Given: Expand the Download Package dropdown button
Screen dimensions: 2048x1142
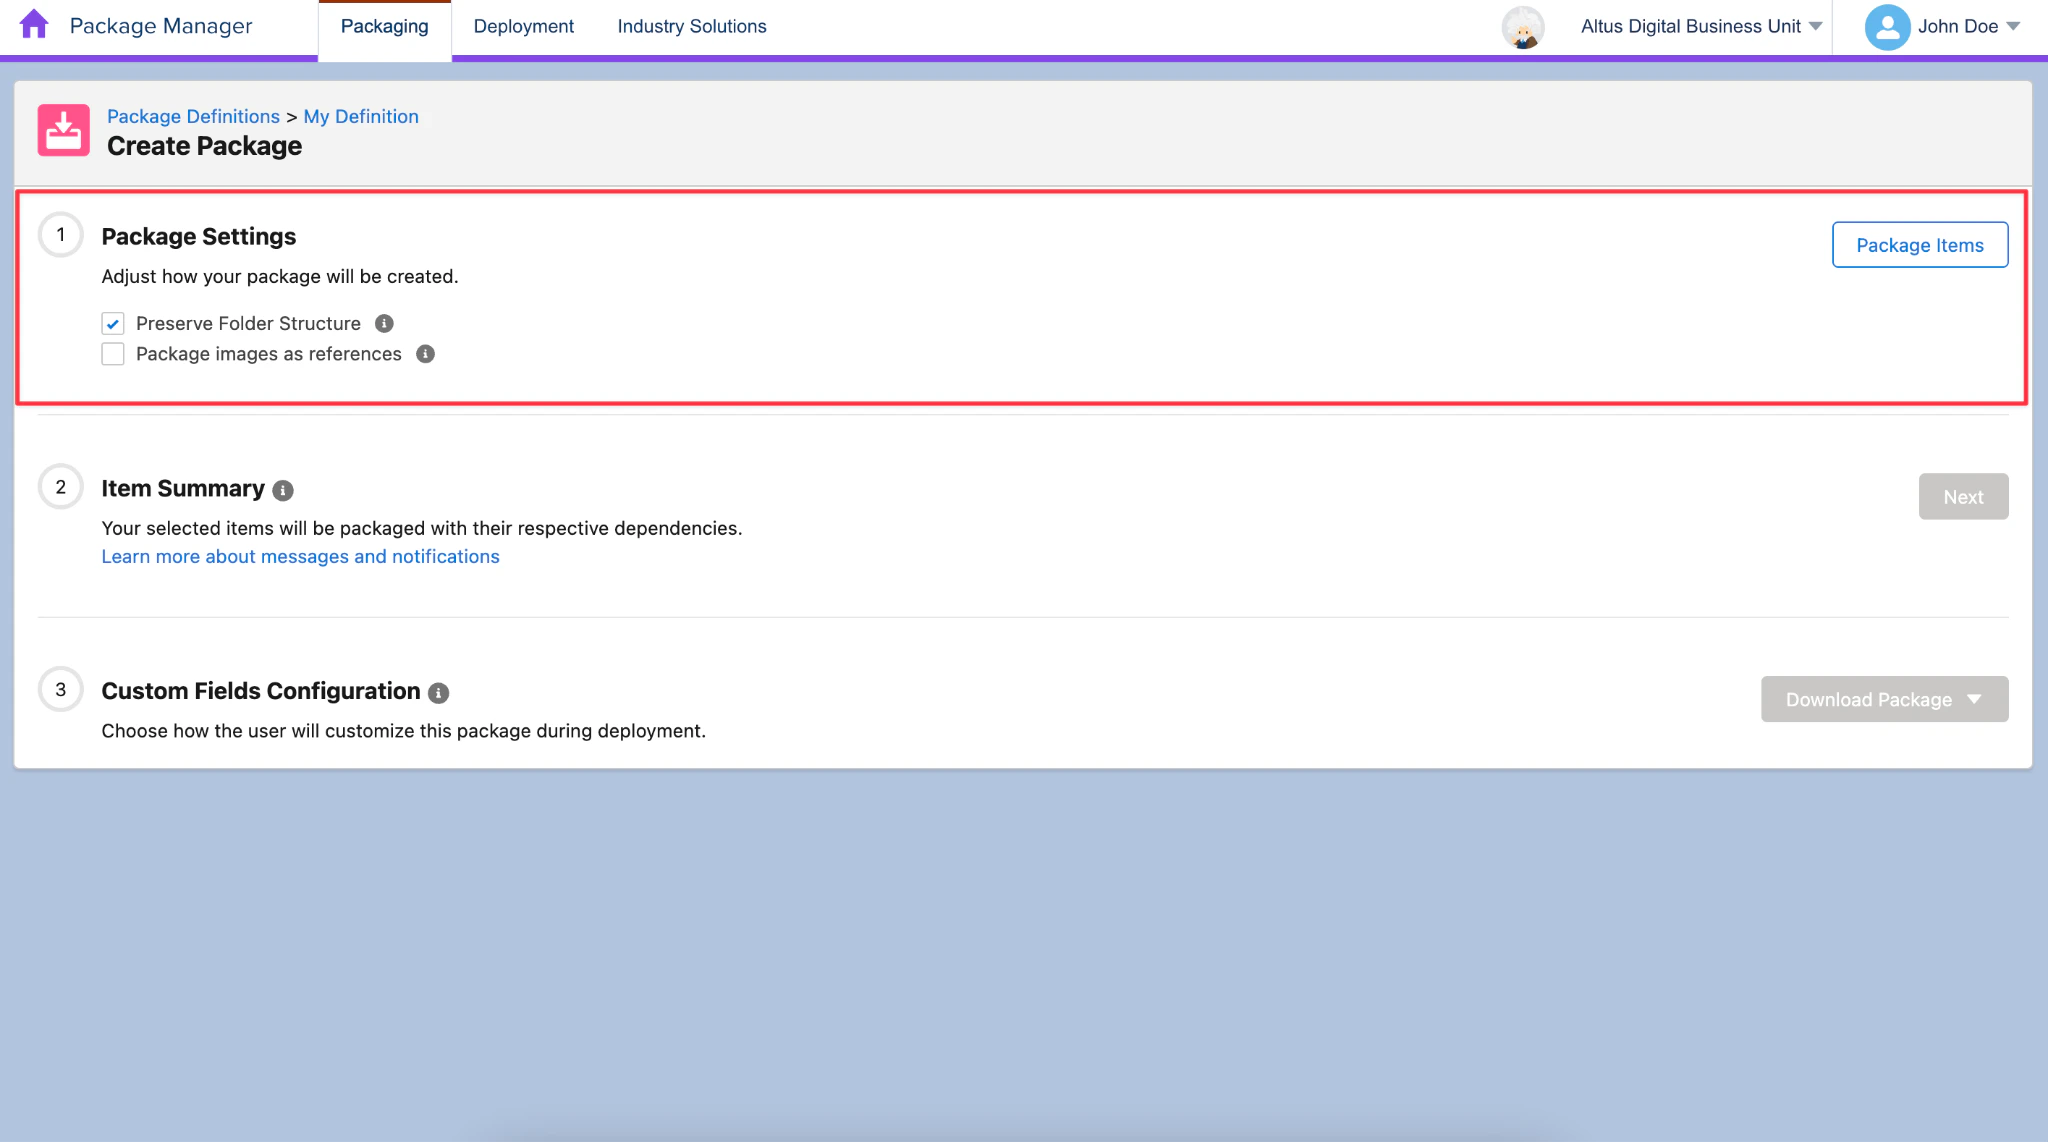Looking at the screenshot, I should point(1884,699).
